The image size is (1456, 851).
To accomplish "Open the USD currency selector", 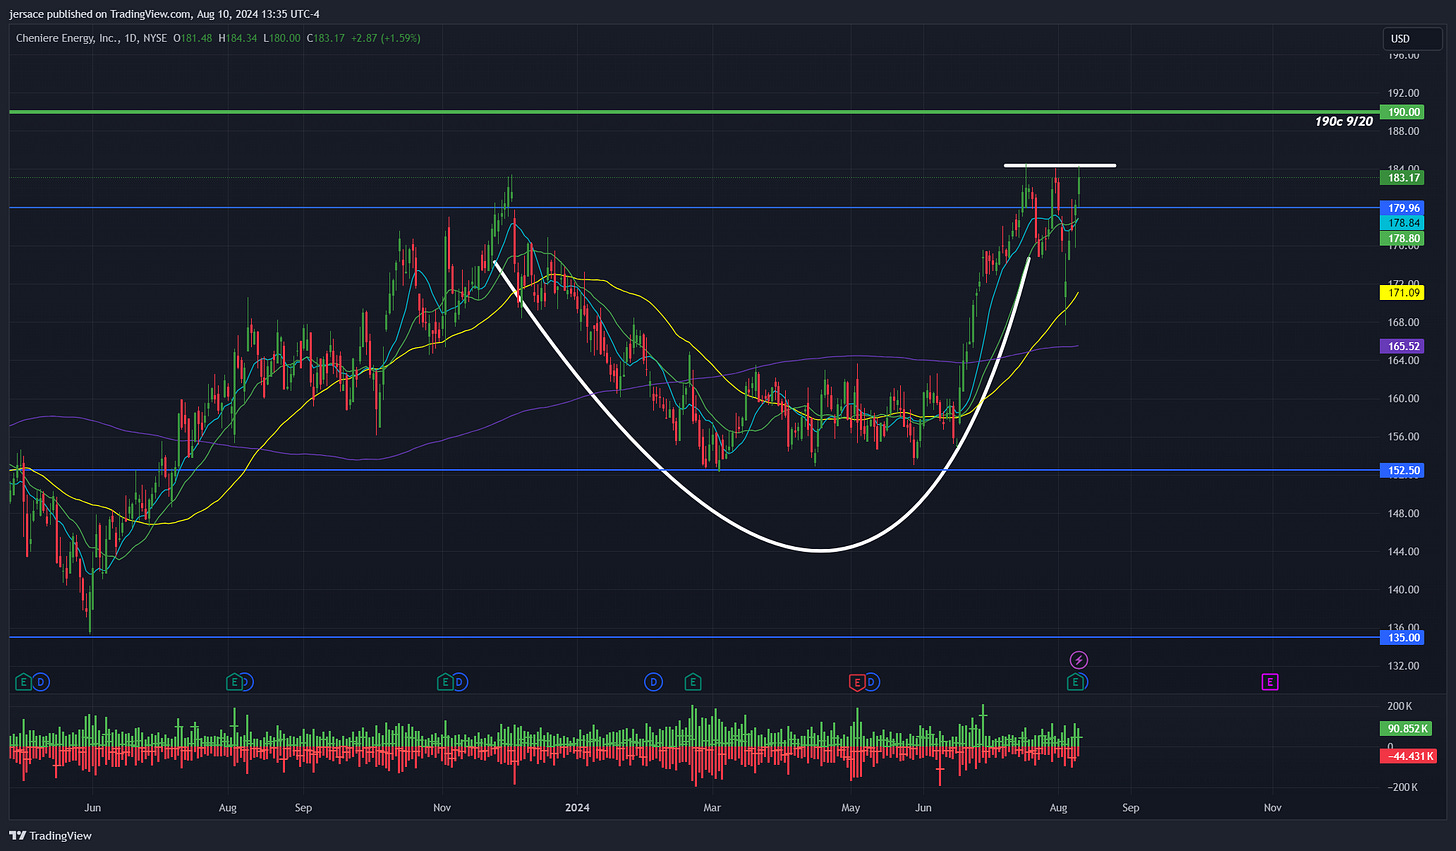I will click(1410, 39).
